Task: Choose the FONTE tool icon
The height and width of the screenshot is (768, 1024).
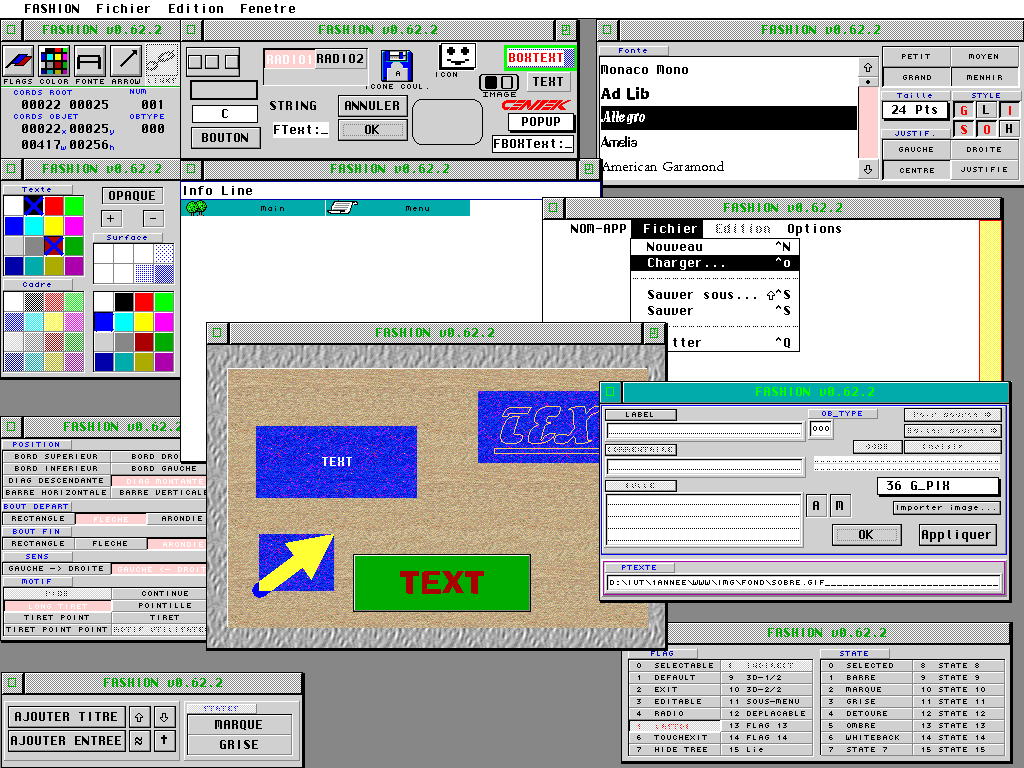Action: tap(89, 61)
